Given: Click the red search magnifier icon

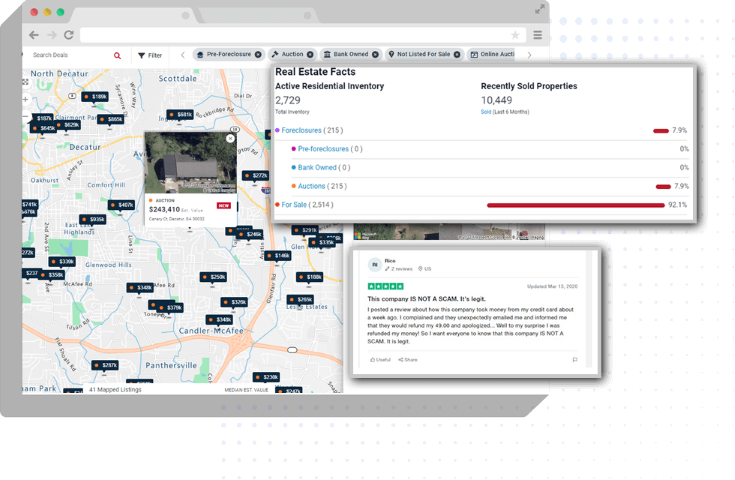Looking at the screenshot, I should (117, 55).
